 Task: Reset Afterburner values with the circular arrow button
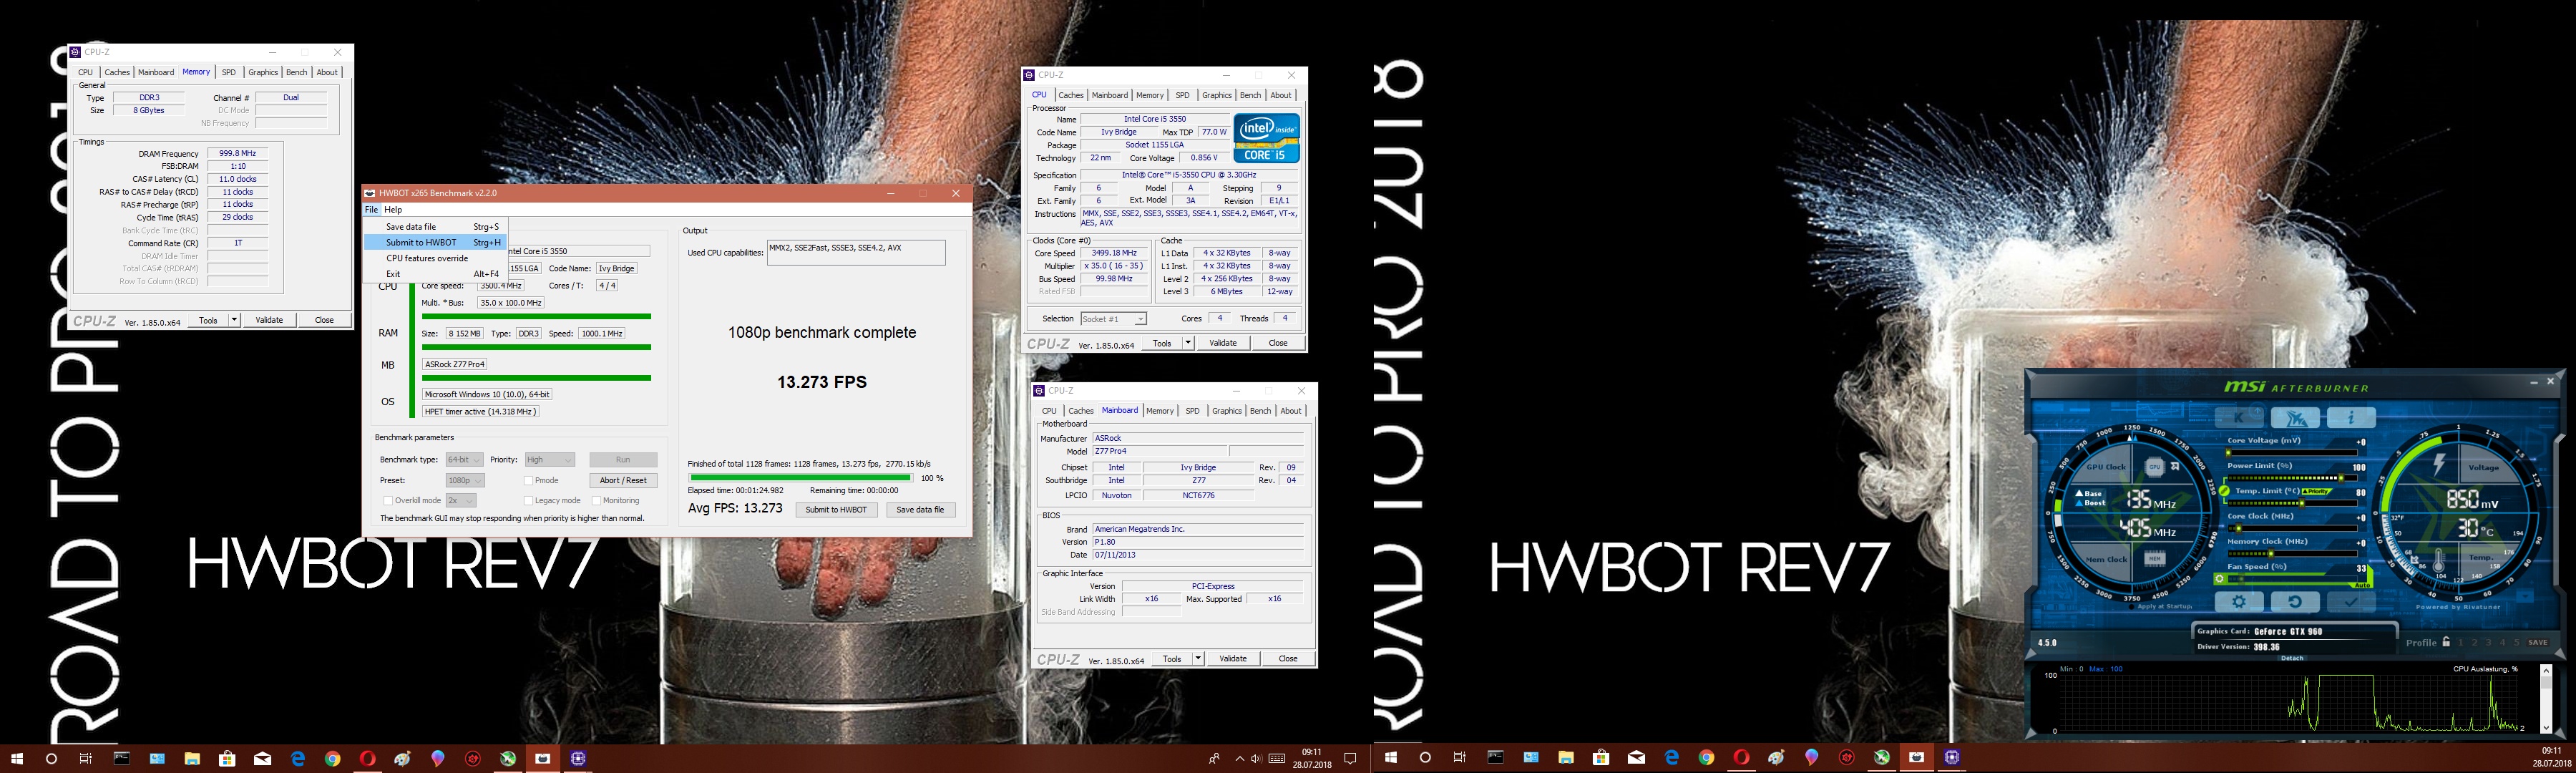[x=2295, y=602]
